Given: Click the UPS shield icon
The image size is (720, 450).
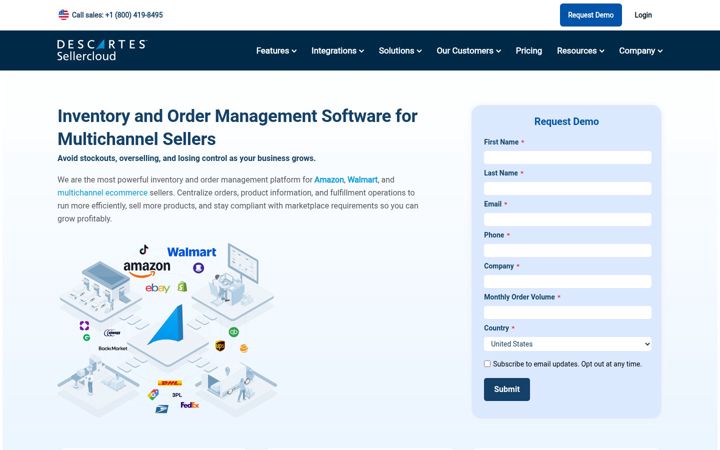Looking at the screenshot, I should coord(220,346).
